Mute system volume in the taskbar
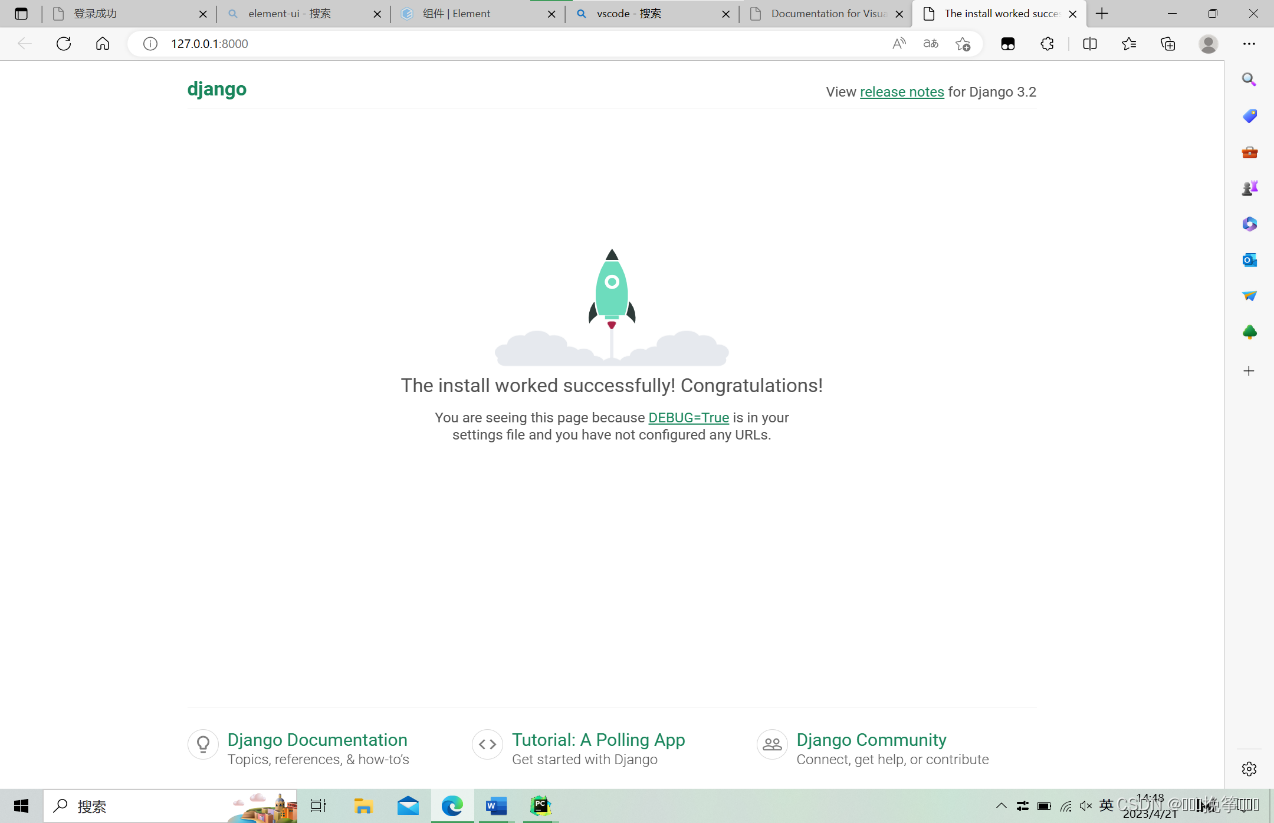The height and width of the screenshot is (823, 1274). click(1085, 806)
